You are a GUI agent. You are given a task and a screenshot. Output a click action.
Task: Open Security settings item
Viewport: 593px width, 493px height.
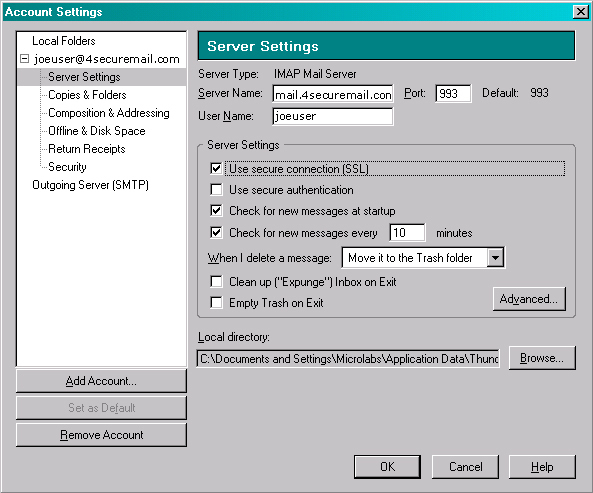[x=67, y=167]
